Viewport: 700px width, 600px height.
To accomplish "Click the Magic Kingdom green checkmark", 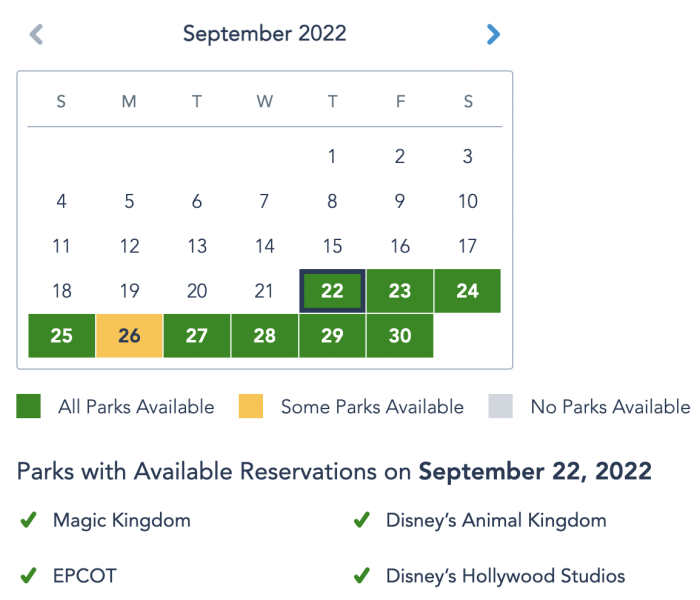I will coord(29,520).
